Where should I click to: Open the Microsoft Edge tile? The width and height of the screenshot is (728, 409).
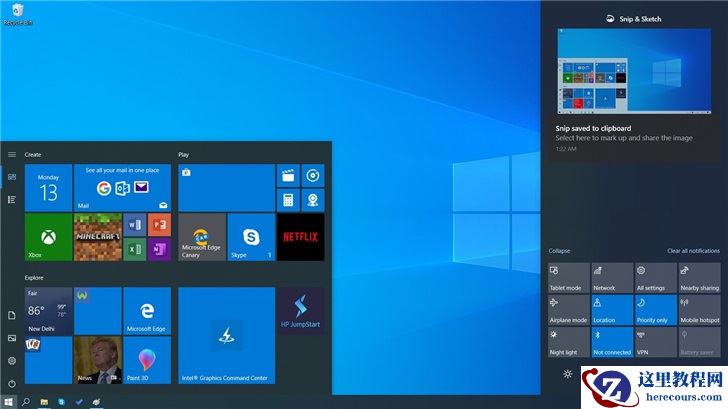[x=147, y=311]
